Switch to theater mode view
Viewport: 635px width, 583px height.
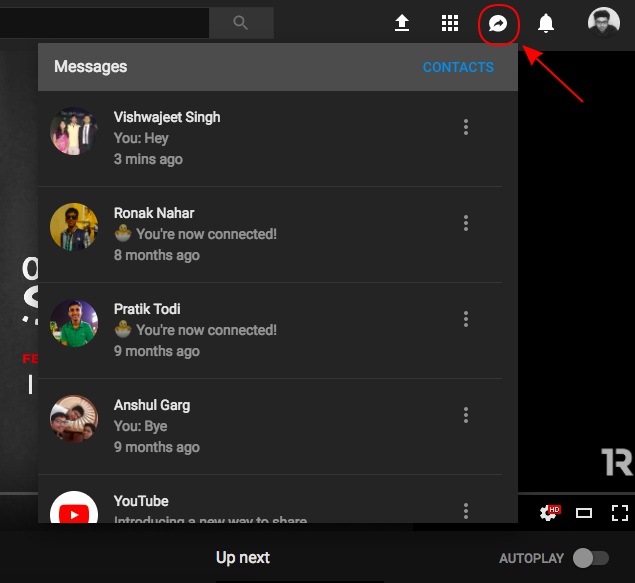[x=584, y=513]
